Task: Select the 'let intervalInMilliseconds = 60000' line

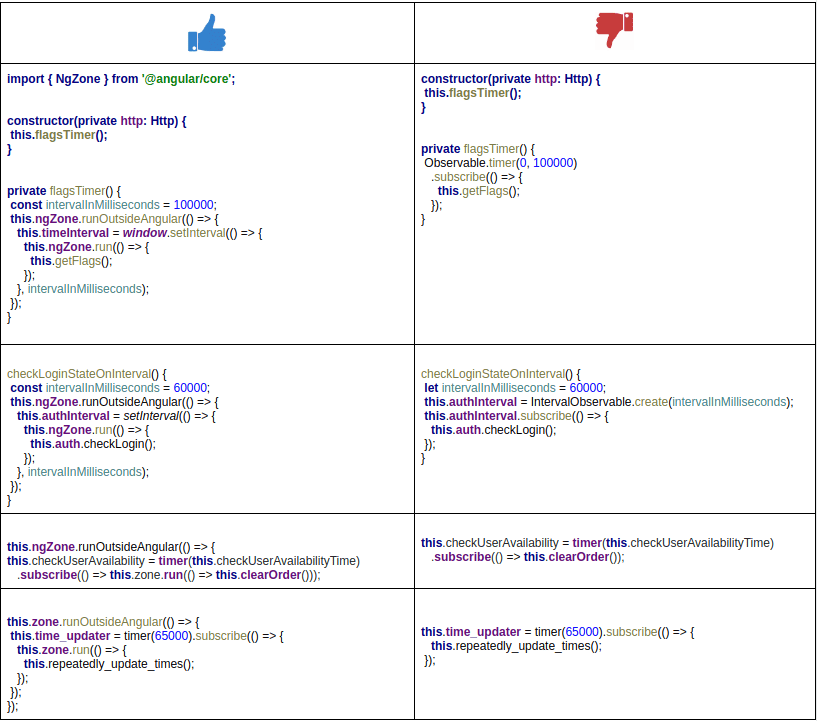Action: (514, 388)
